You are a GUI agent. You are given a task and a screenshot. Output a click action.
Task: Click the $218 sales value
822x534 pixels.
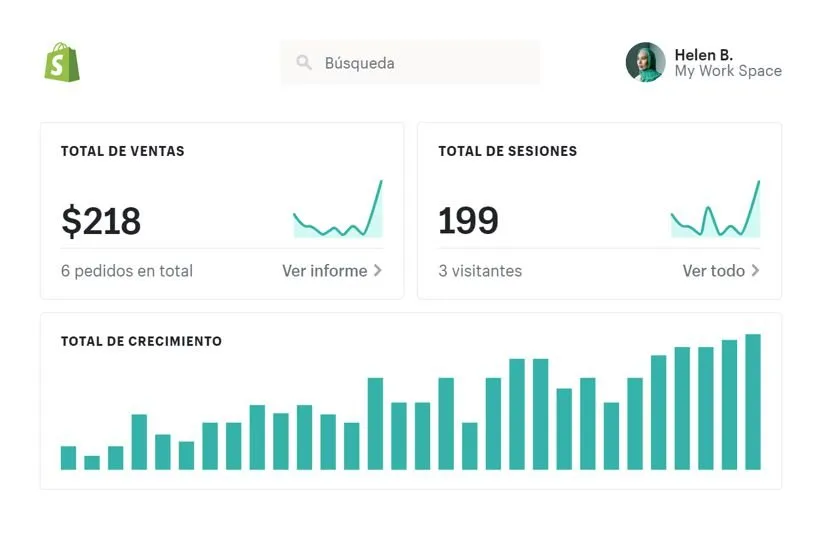pos(101,221)
